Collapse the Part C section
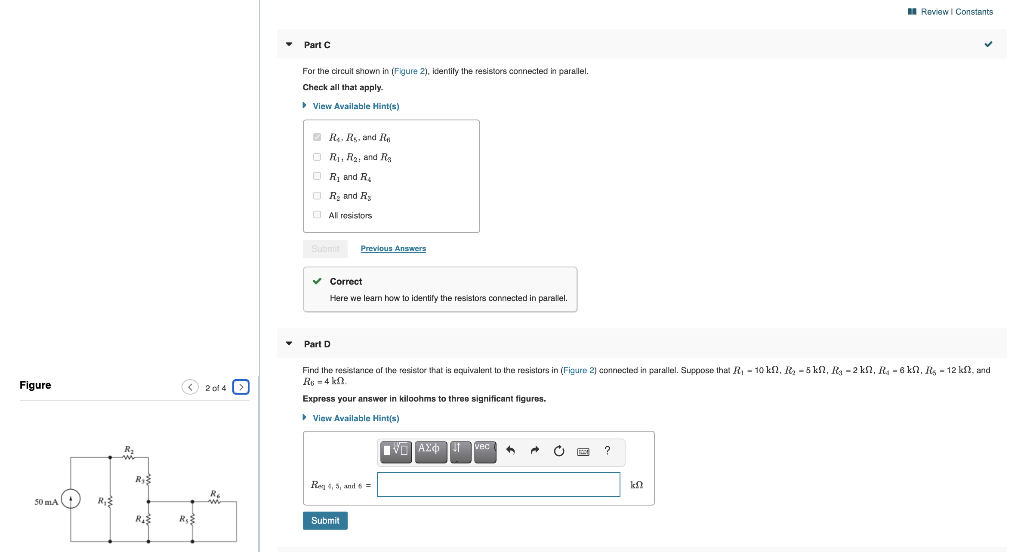1024x552 pixels. (289, 44)
